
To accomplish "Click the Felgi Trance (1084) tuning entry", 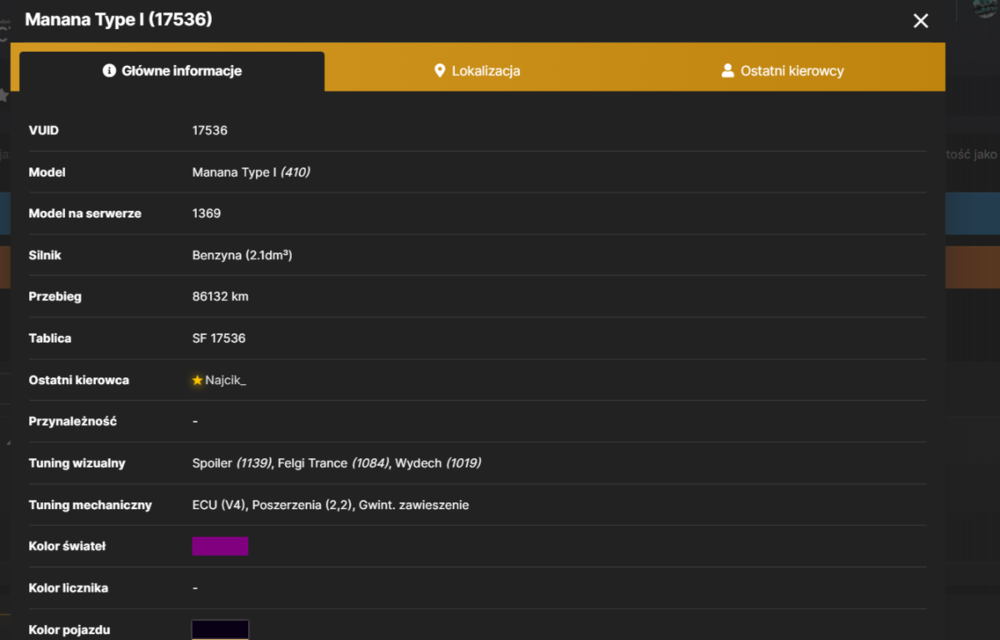I will pos(334,463).
